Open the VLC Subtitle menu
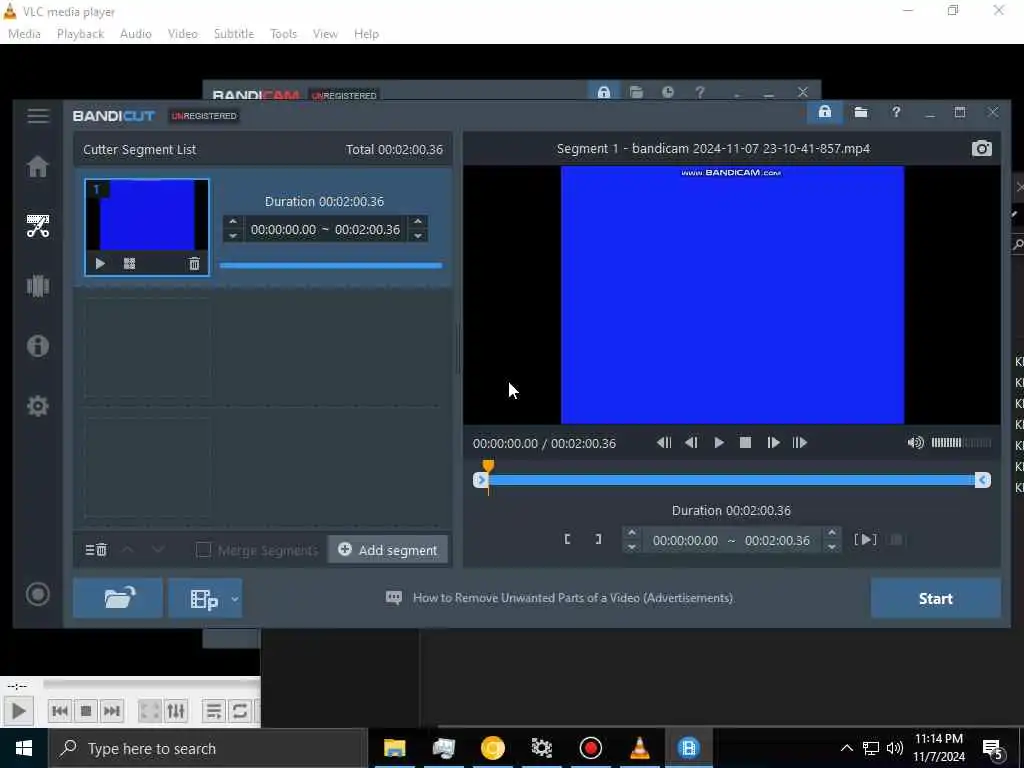The width and height of the screenshot is (1024, 768). (x=234, y=34)
